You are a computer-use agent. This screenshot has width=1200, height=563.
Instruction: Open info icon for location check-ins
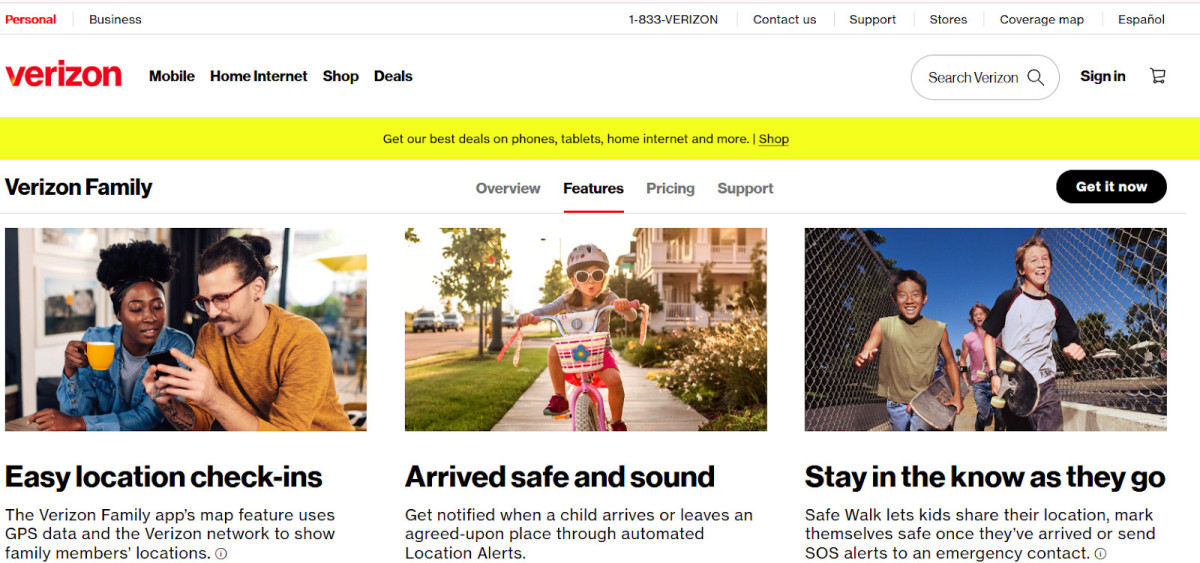pyautogui.click(x=221, y=554)
